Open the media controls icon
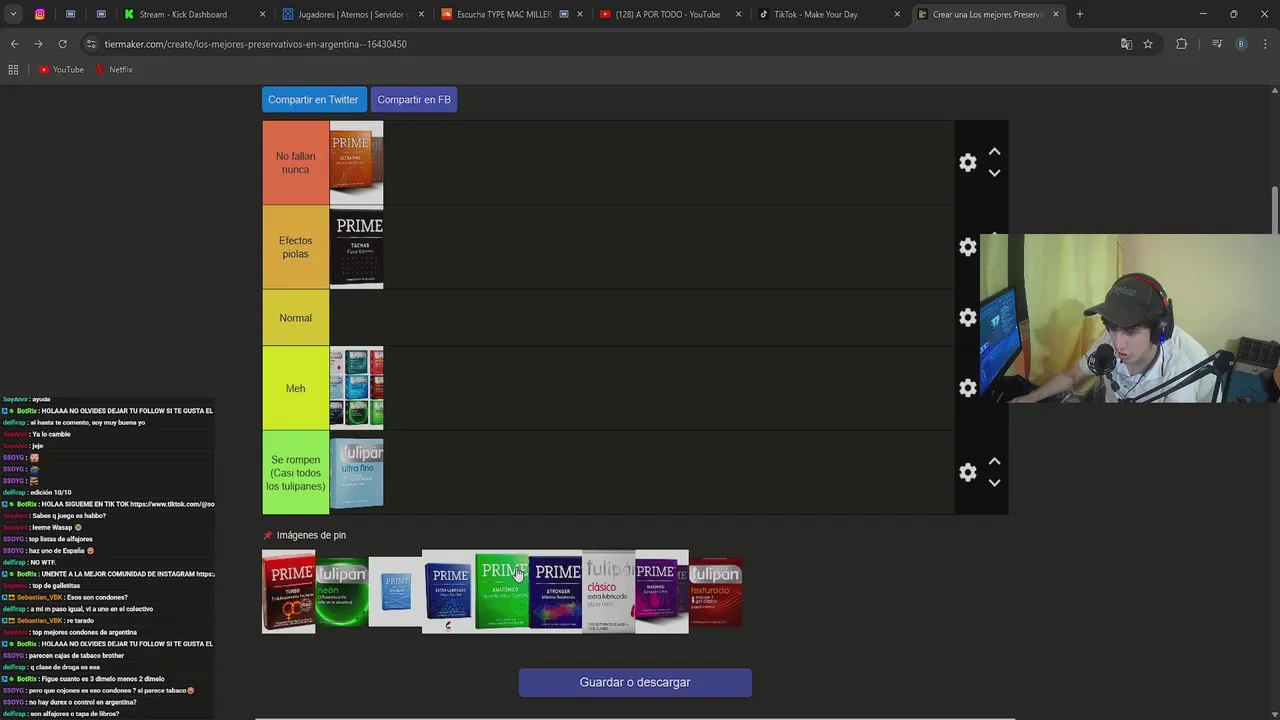The height and width of the screenshot is (720, 1280). [1217, 44]
